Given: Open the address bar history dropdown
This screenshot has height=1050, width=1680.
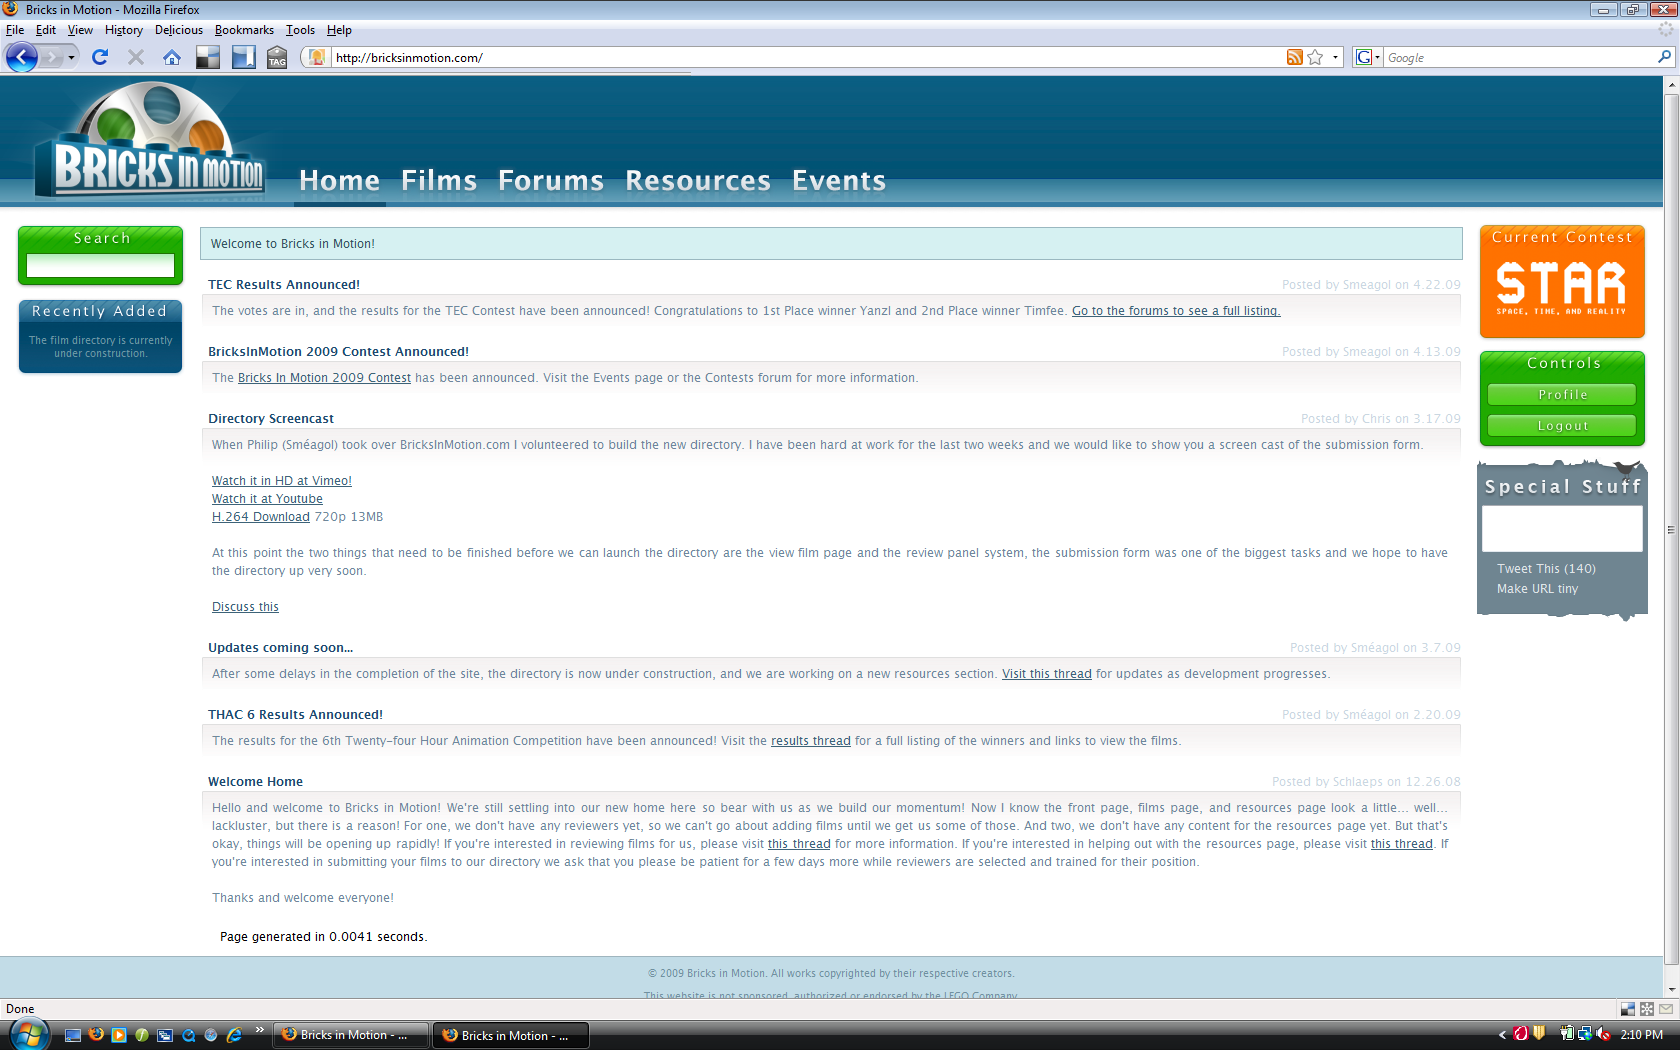Looking at the screenshot, I should [1335, 57].
